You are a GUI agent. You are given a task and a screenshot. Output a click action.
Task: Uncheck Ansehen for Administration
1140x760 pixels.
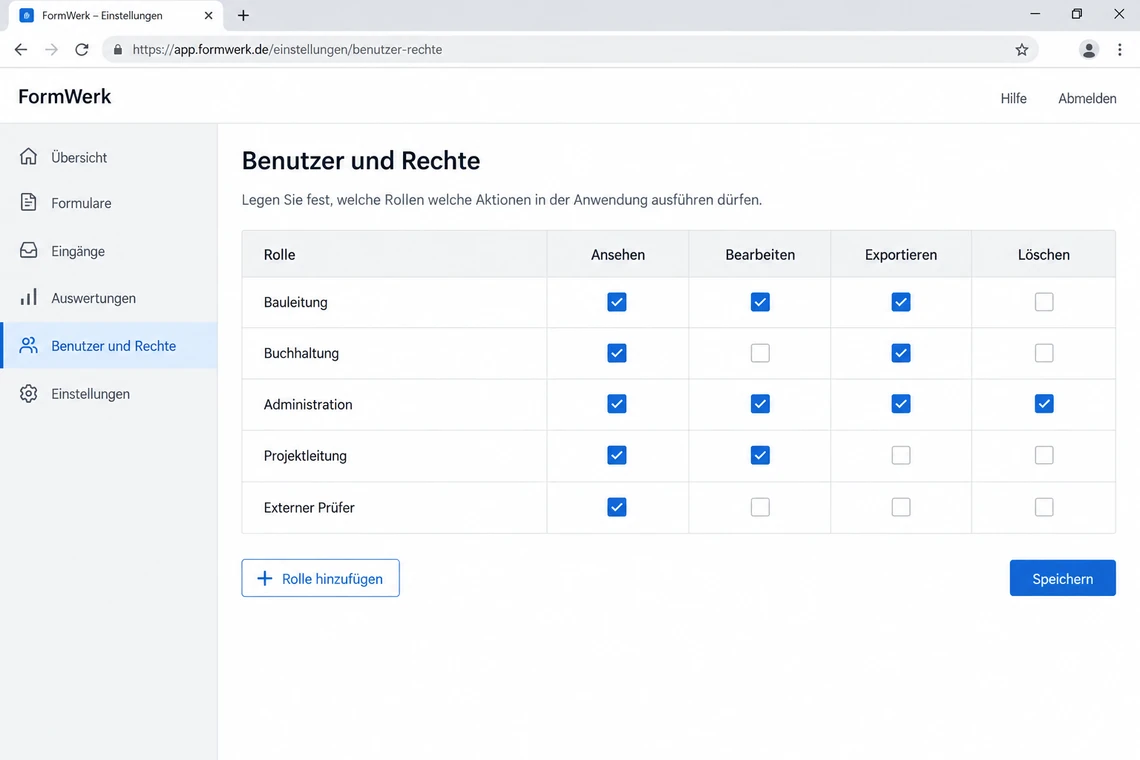(x=617, y=404)
